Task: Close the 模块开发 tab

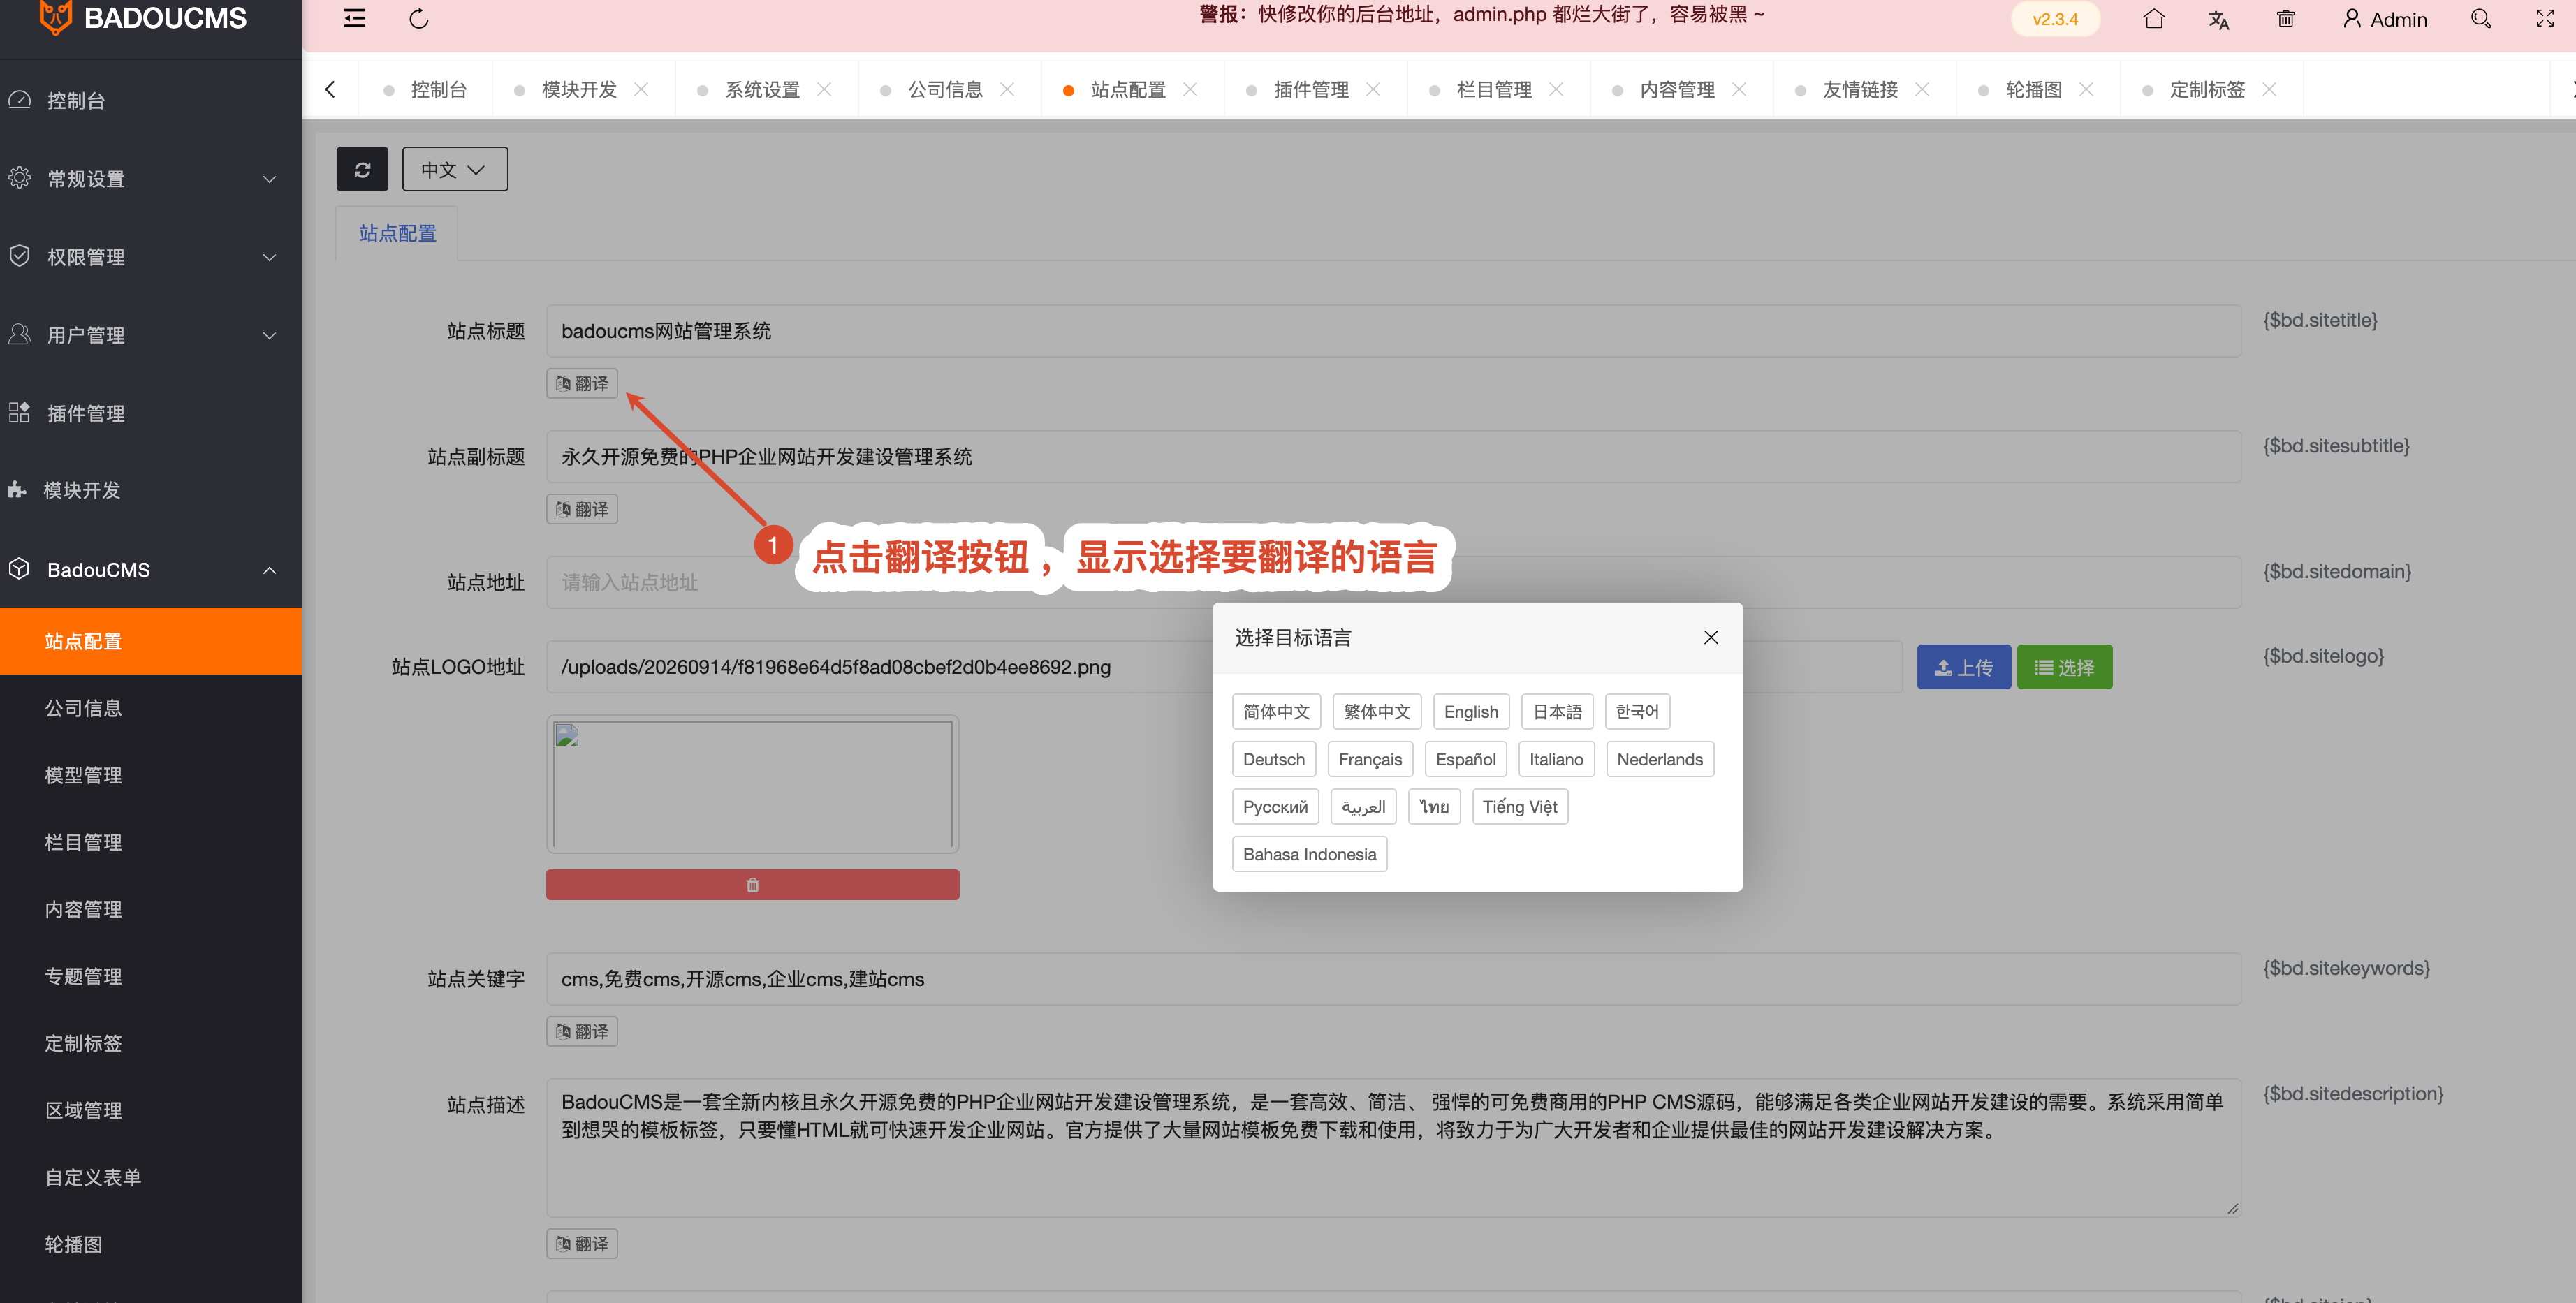Action: coord(641,89)
